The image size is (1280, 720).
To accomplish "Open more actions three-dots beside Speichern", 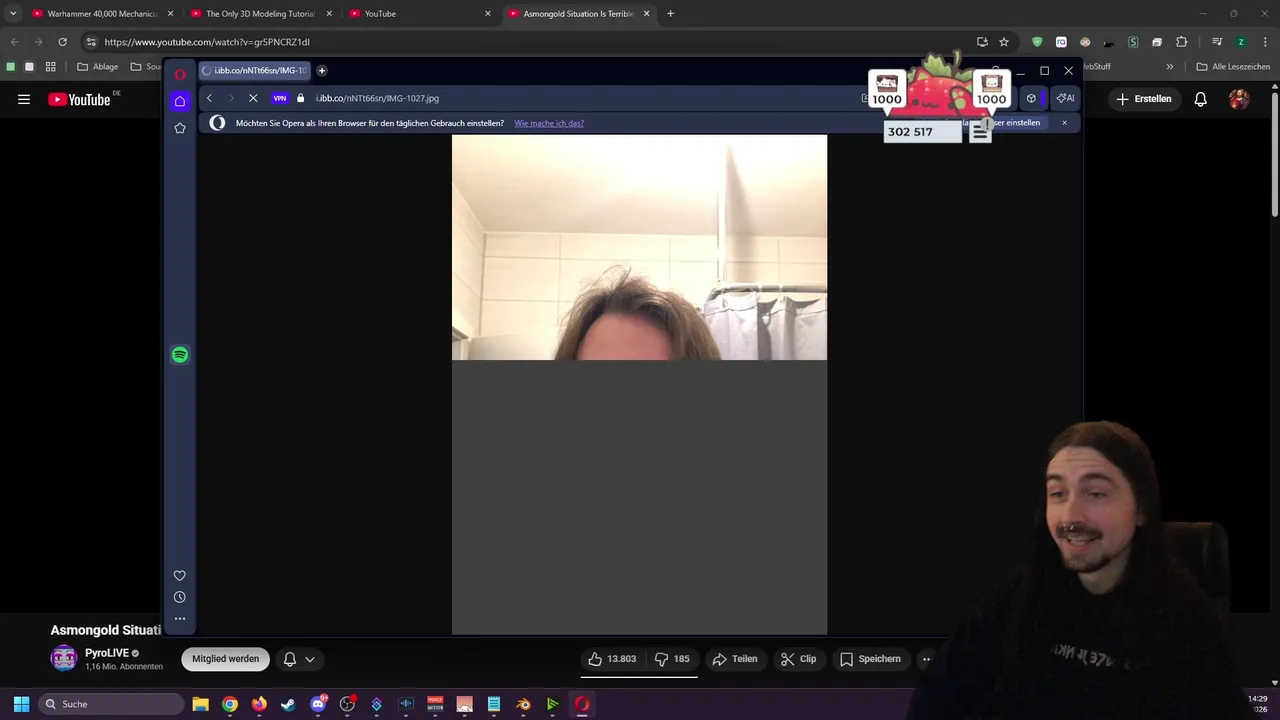I will point(926,659).
